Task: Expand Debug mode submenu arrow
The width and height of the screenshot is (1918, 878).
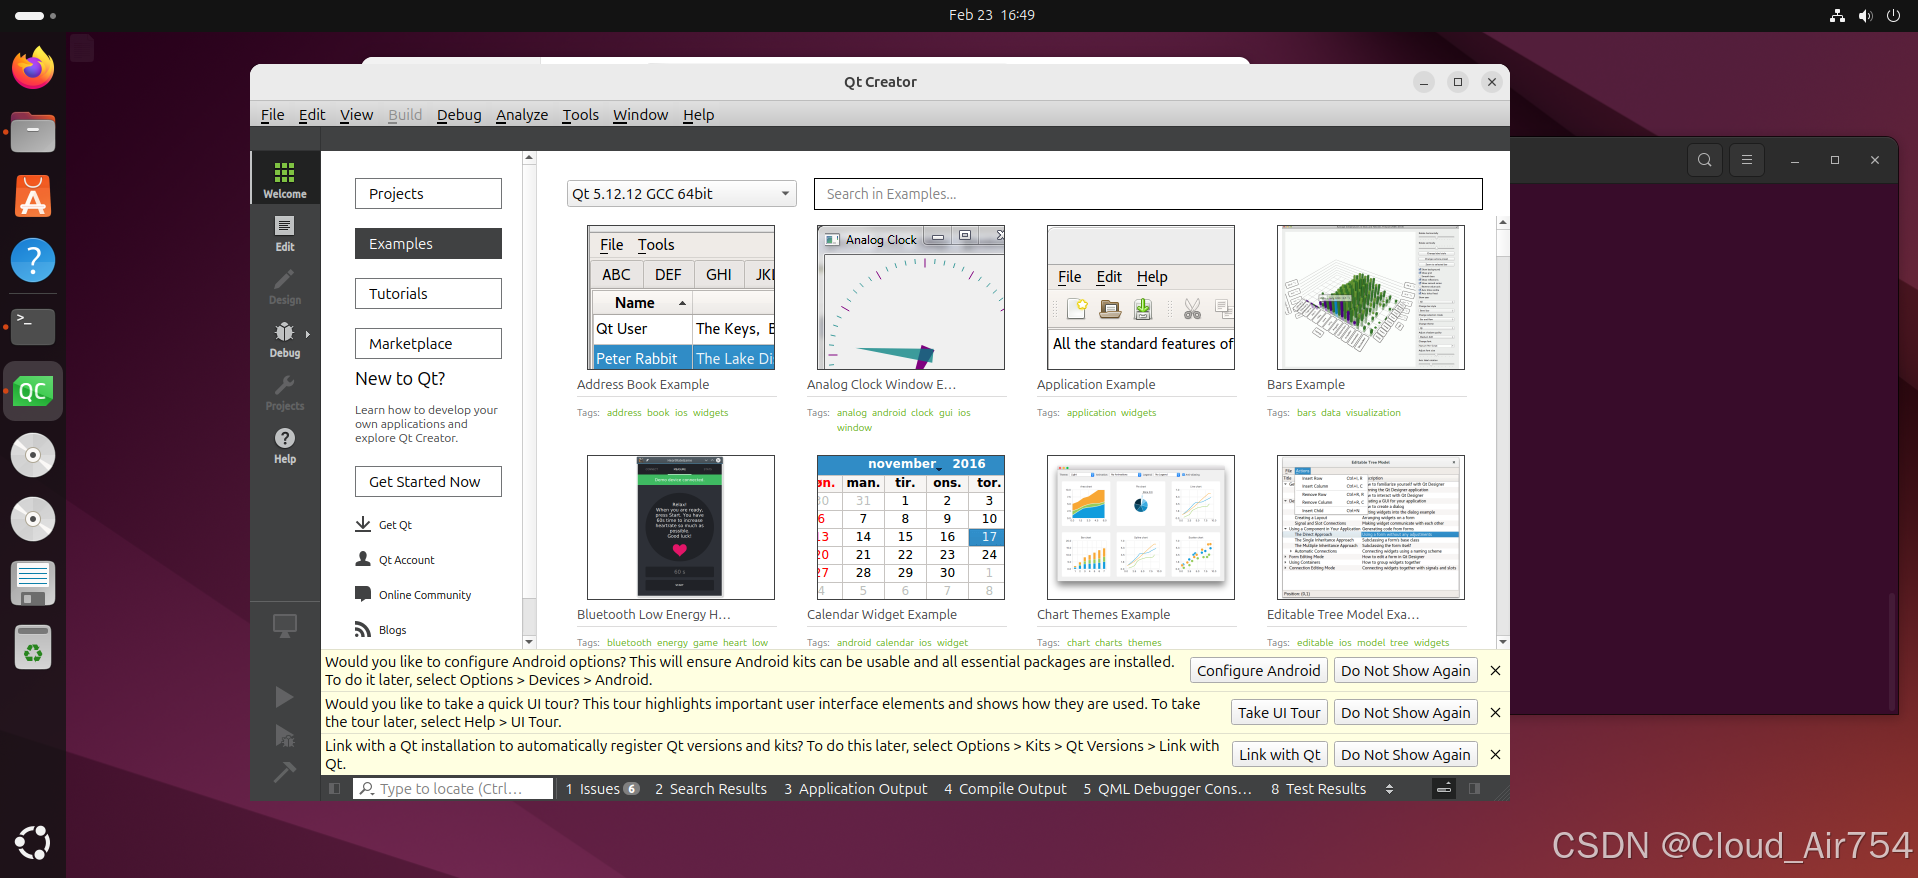Action: pyautogui.click(x=308, y=334)
